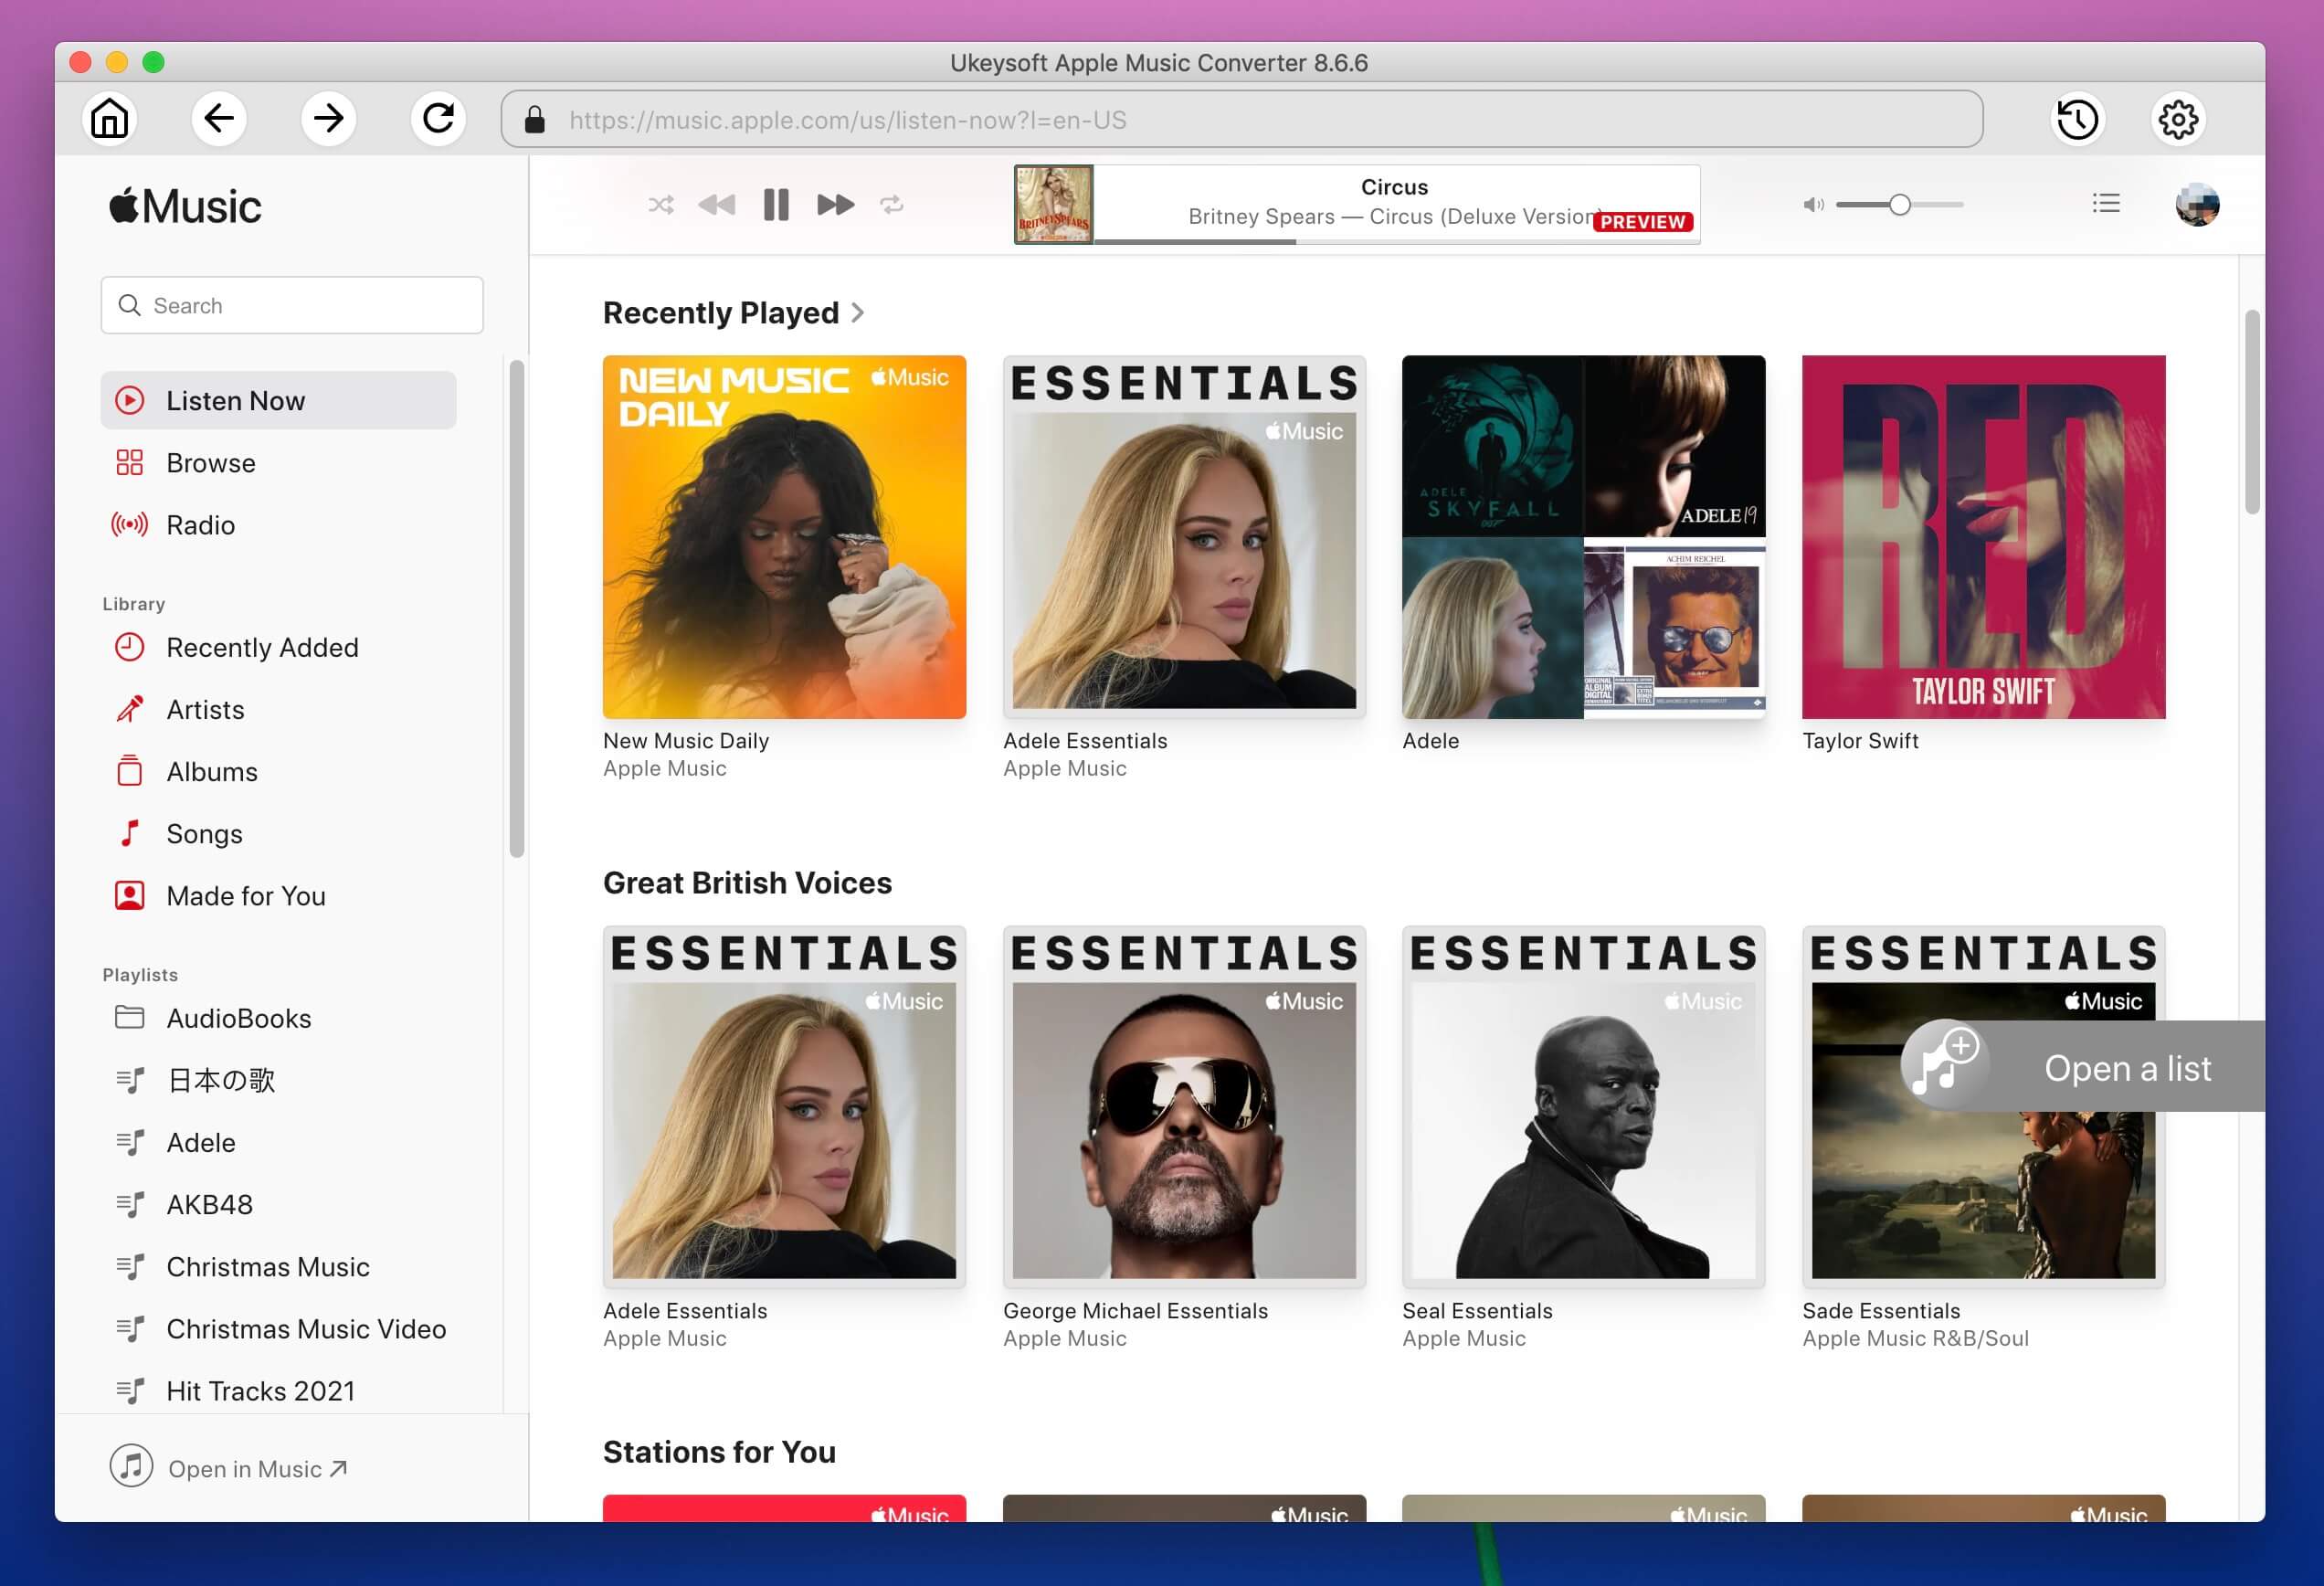Click the Browse grid icon
This screenshot has width=2324, height=1586.
click(x=129, y=462)
